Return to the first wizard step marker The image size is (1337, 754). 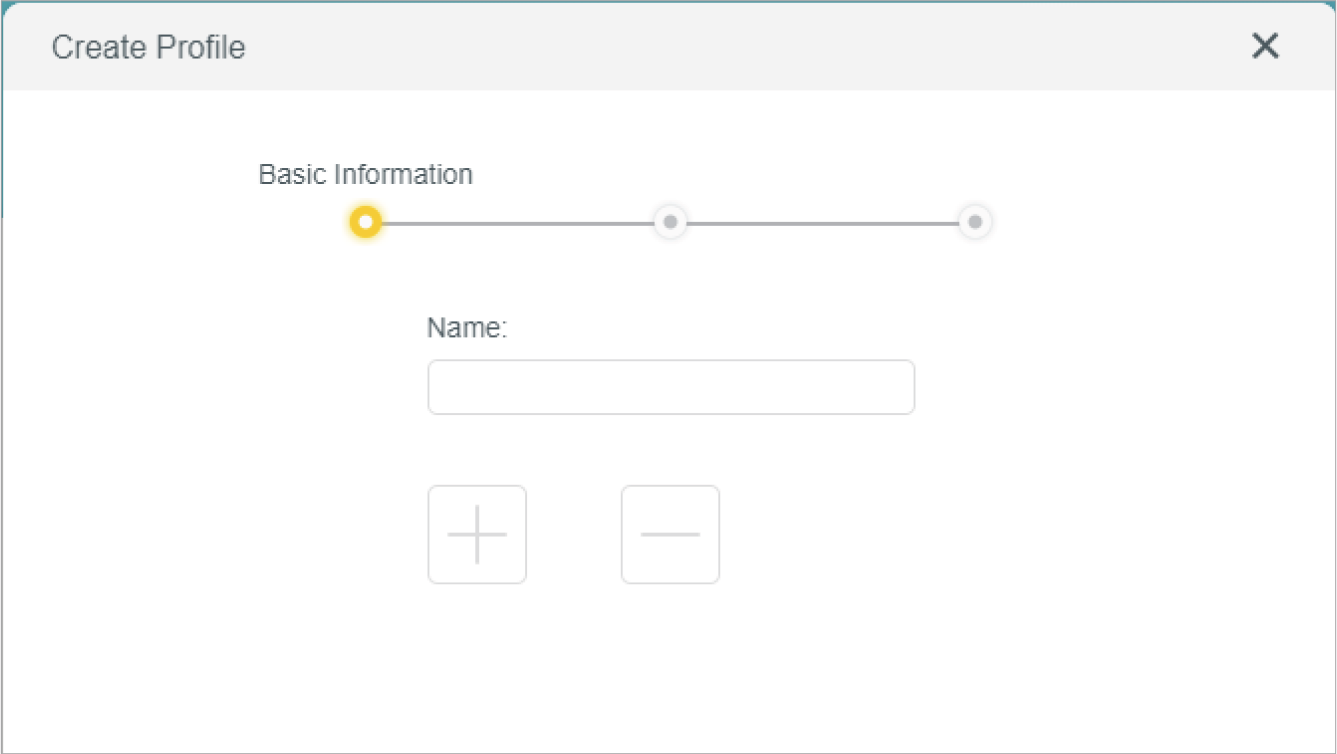pyautogui.click(x=366, y=222)
